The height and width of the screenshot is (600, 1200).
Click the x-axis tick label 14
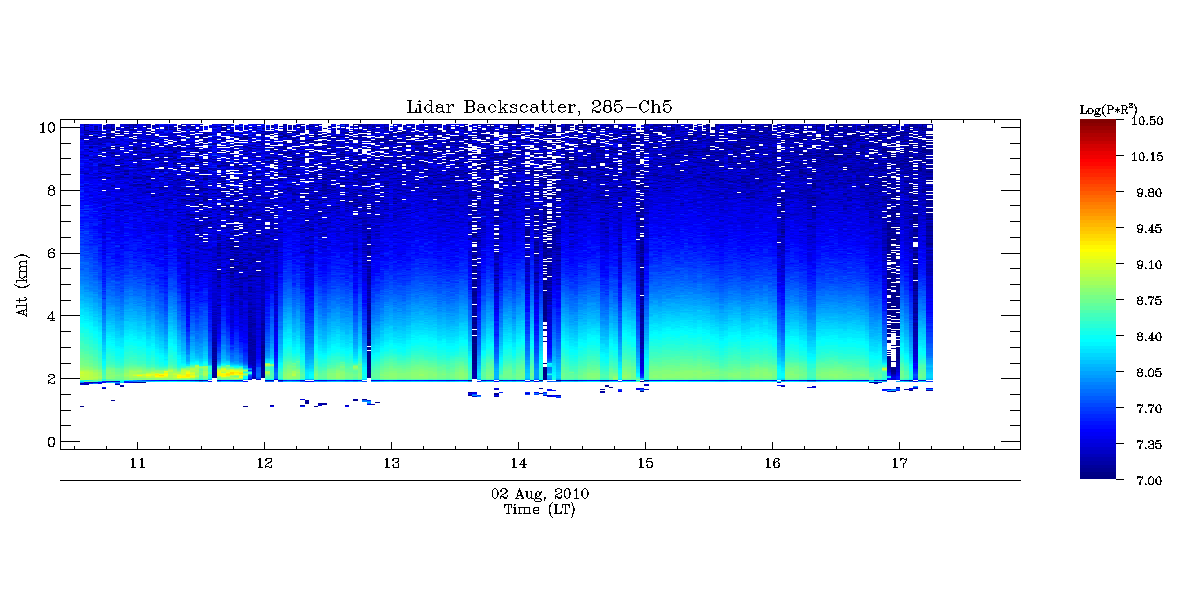pyautogui.click(x=518, y=463)
